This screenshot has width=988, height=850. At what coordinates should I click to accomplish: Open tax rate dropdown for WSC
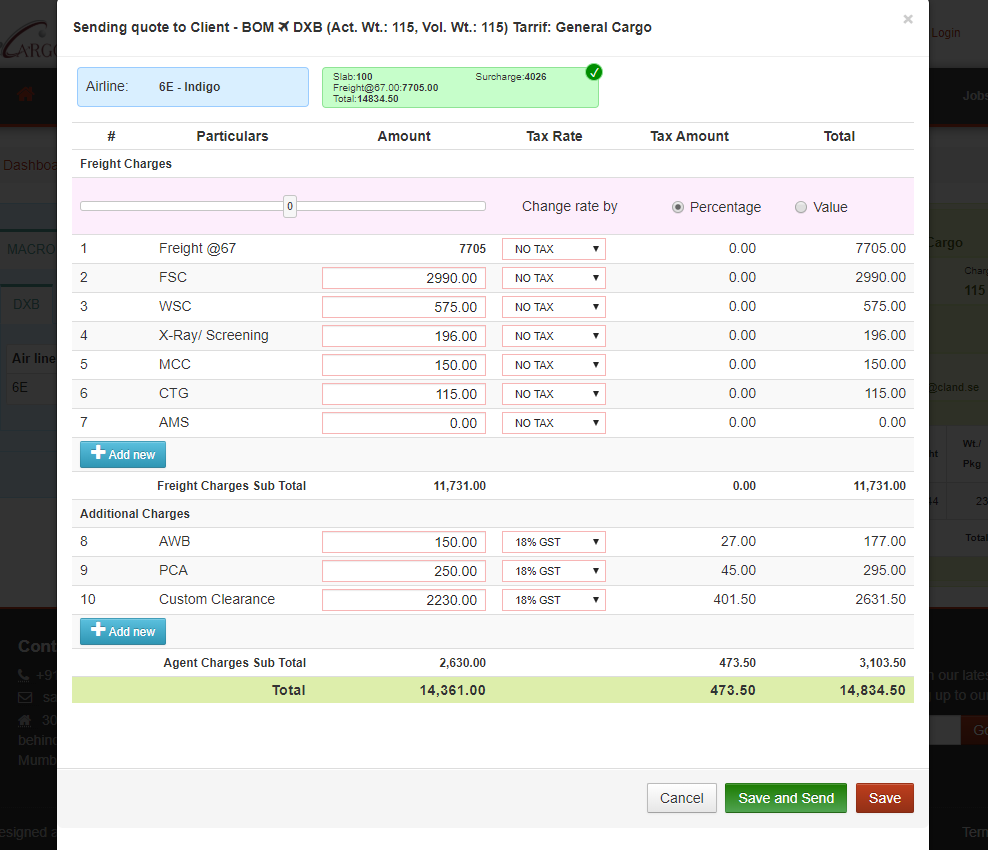pos(553,307)
